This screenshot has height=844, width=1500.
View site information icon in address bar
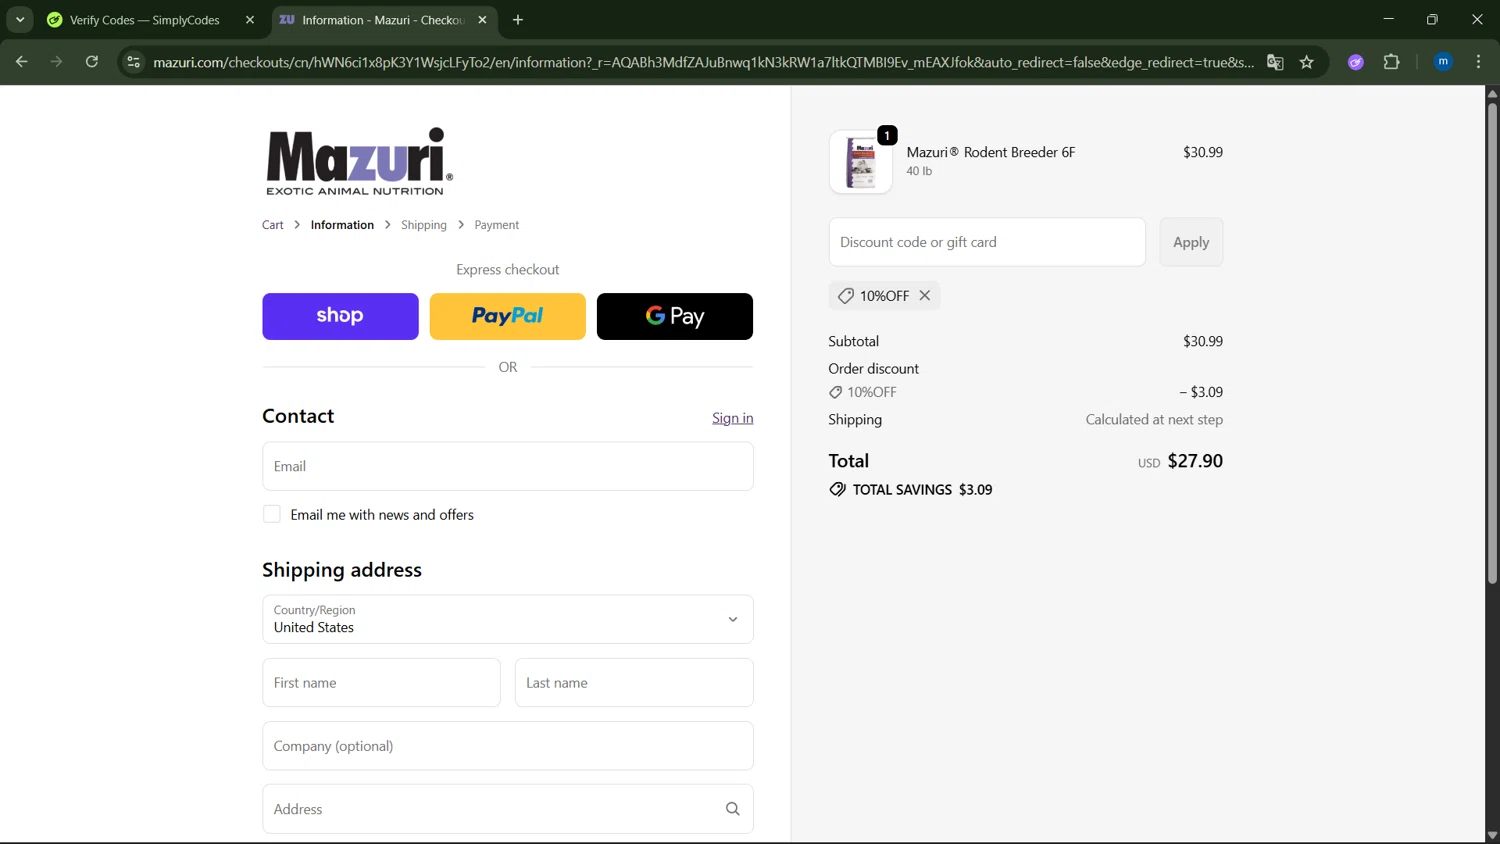point(132,62)
